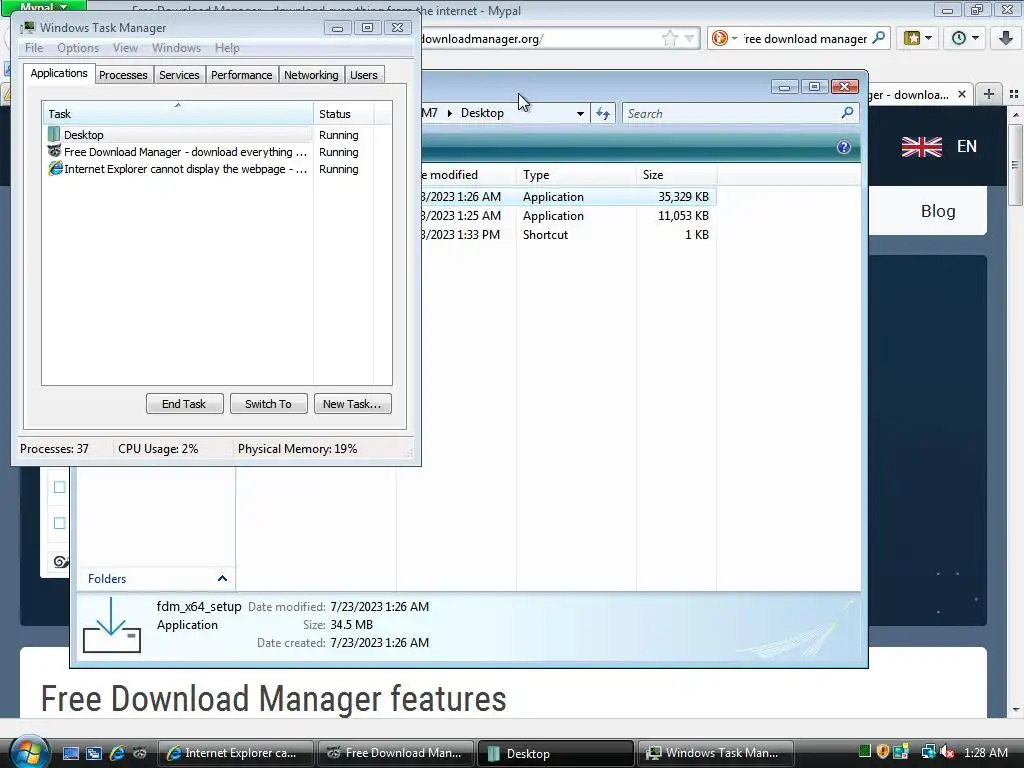Screen dimensions: 1024x768
Task: Click green CPU meter tray icon
Action: 865,752
